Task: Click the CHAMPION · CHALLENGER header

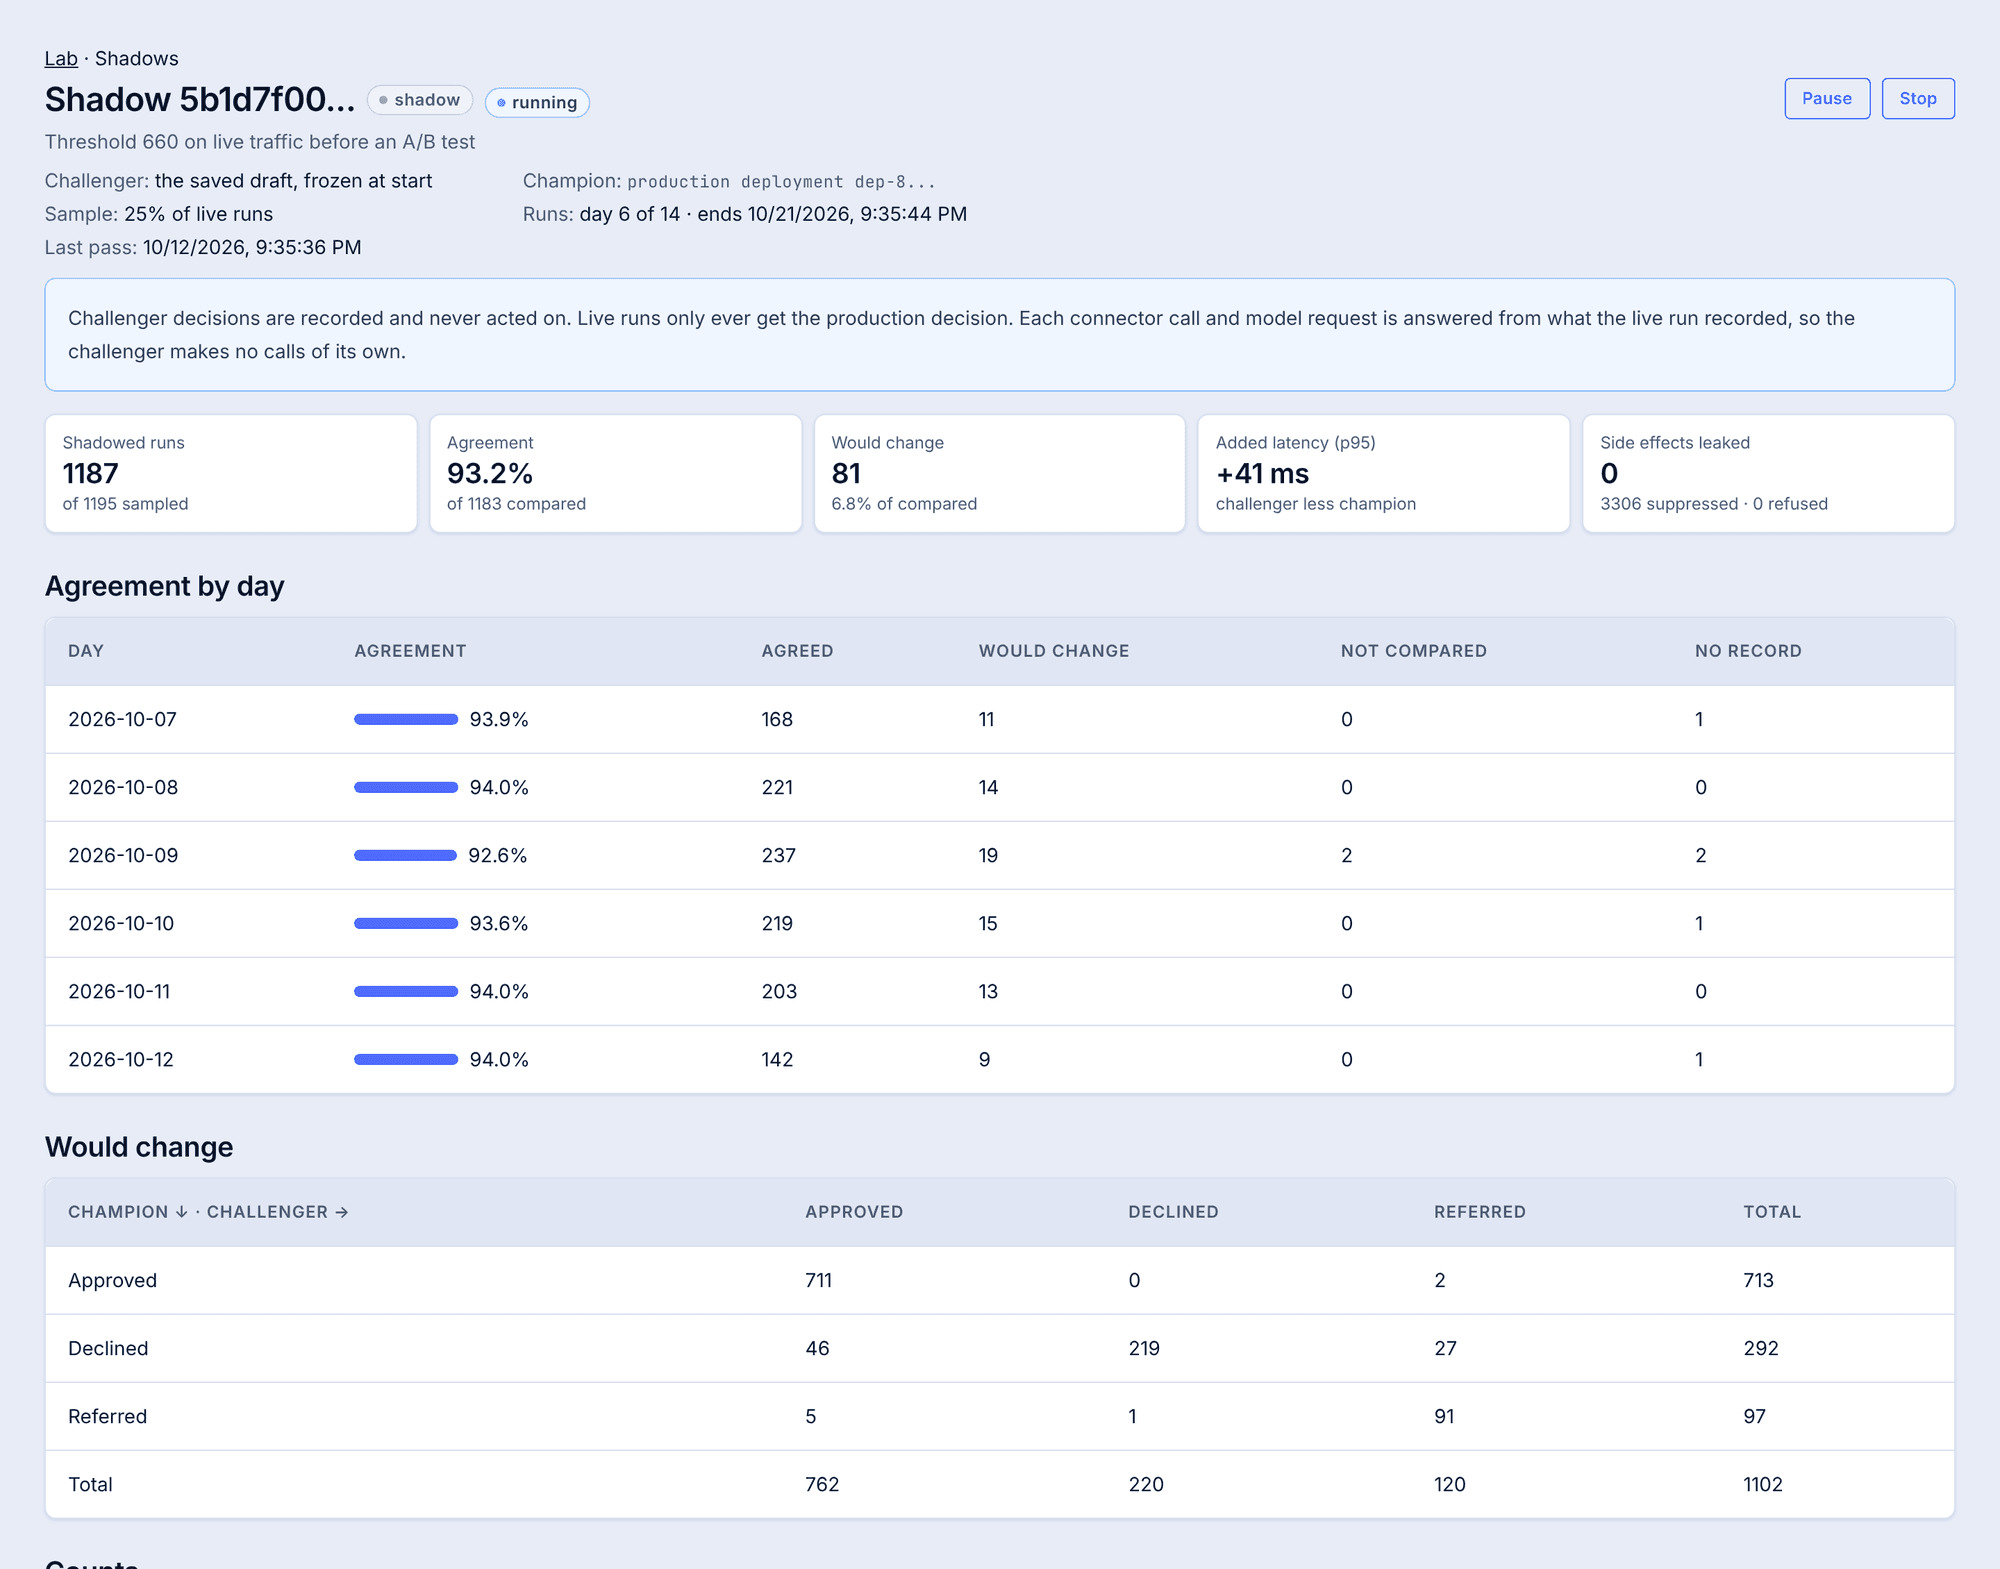Action: tap(208, 1212)
